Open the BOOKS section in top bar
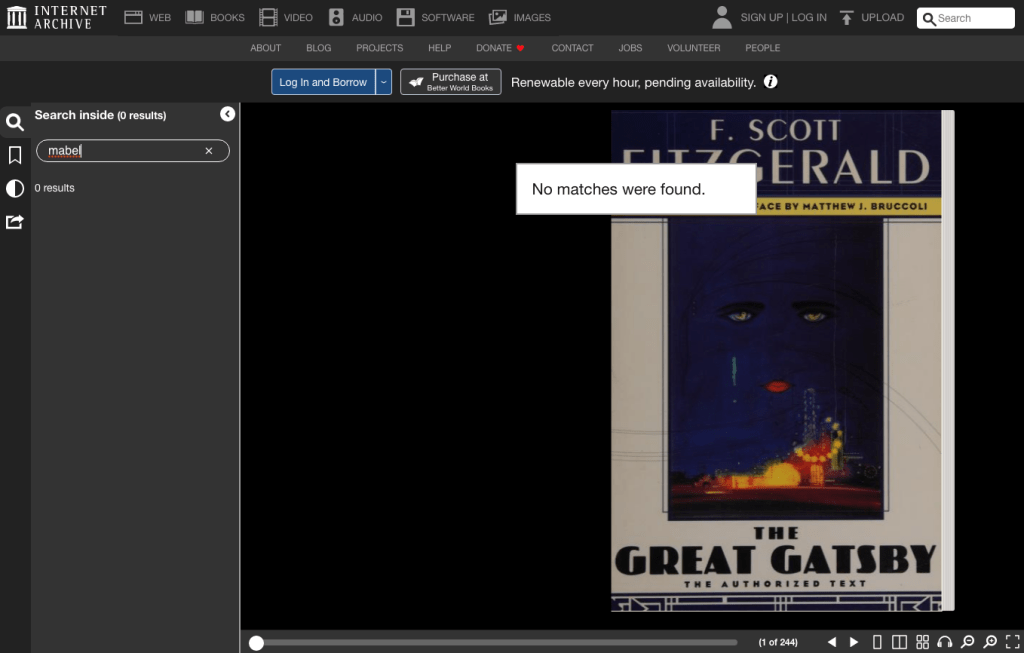This screenshot has width=1024, height=653. click(215, 17)
